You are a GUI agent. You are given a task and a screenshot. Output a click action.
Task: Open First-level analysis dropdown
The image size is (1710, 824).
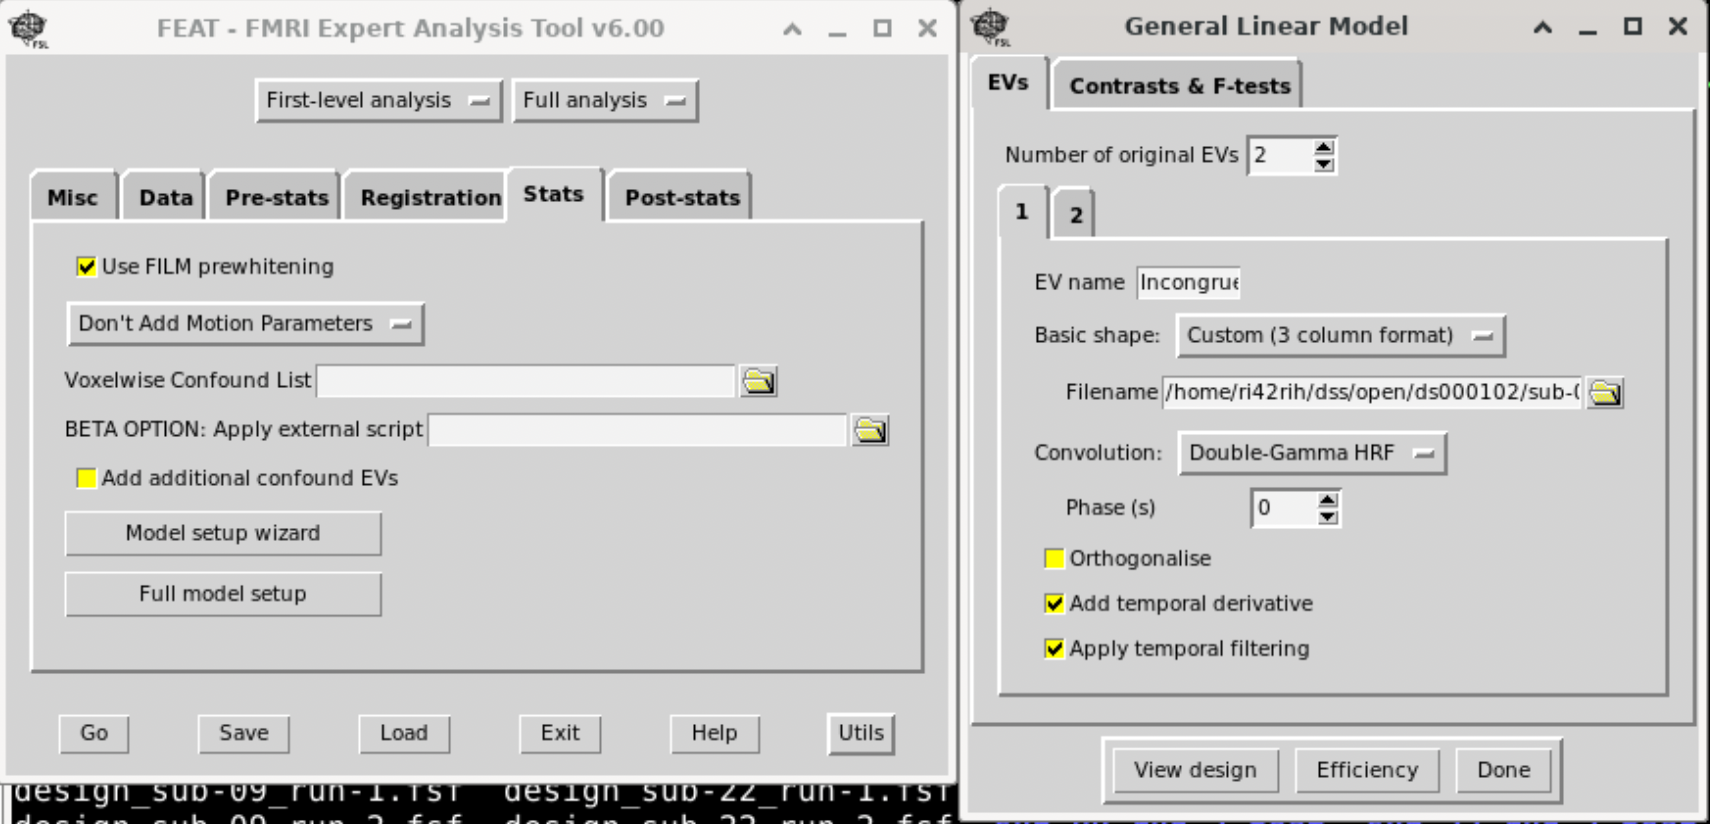(377, 101)
